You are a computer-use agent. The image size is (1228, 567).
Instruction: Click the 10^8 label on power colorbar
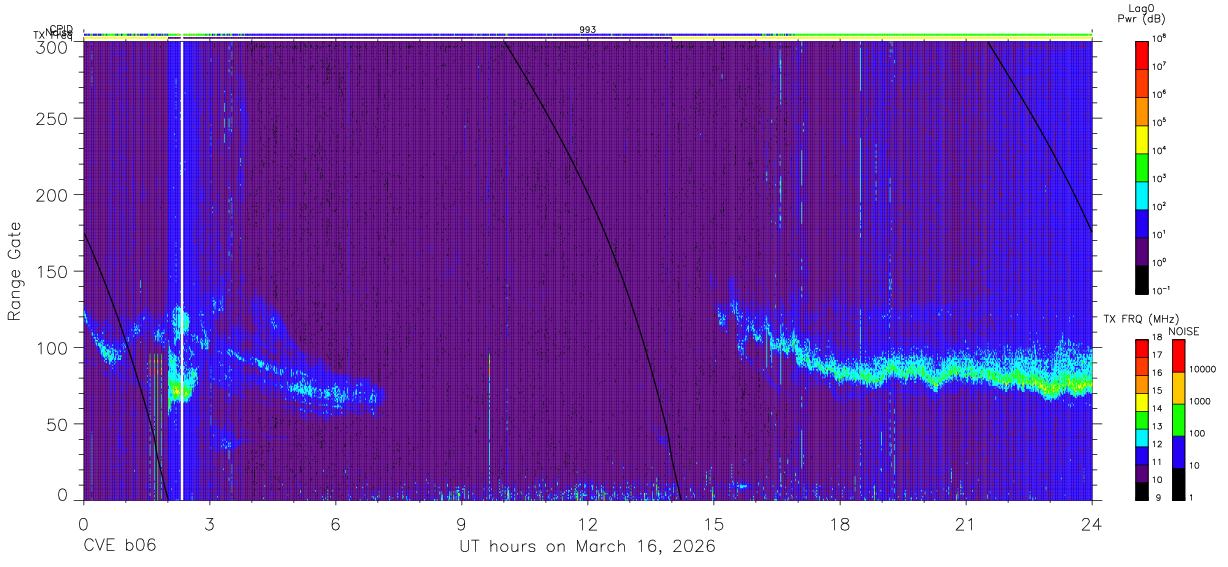coord(1161,38)
